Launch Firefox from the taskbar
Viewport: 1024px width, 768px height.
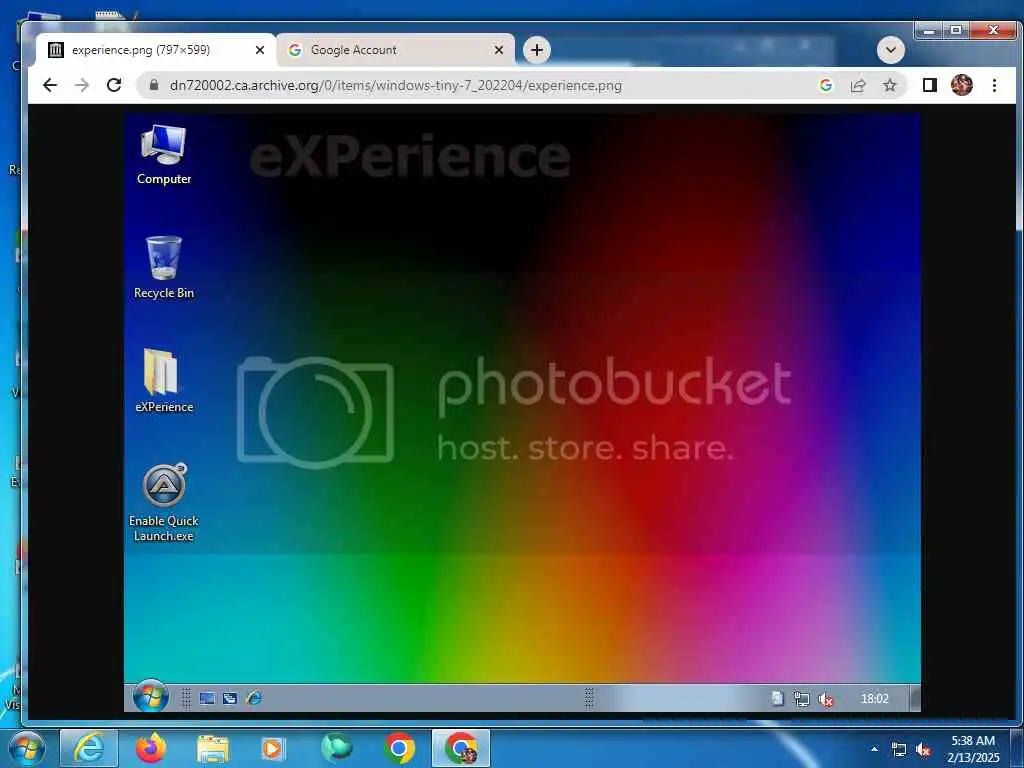pos(151,748)
